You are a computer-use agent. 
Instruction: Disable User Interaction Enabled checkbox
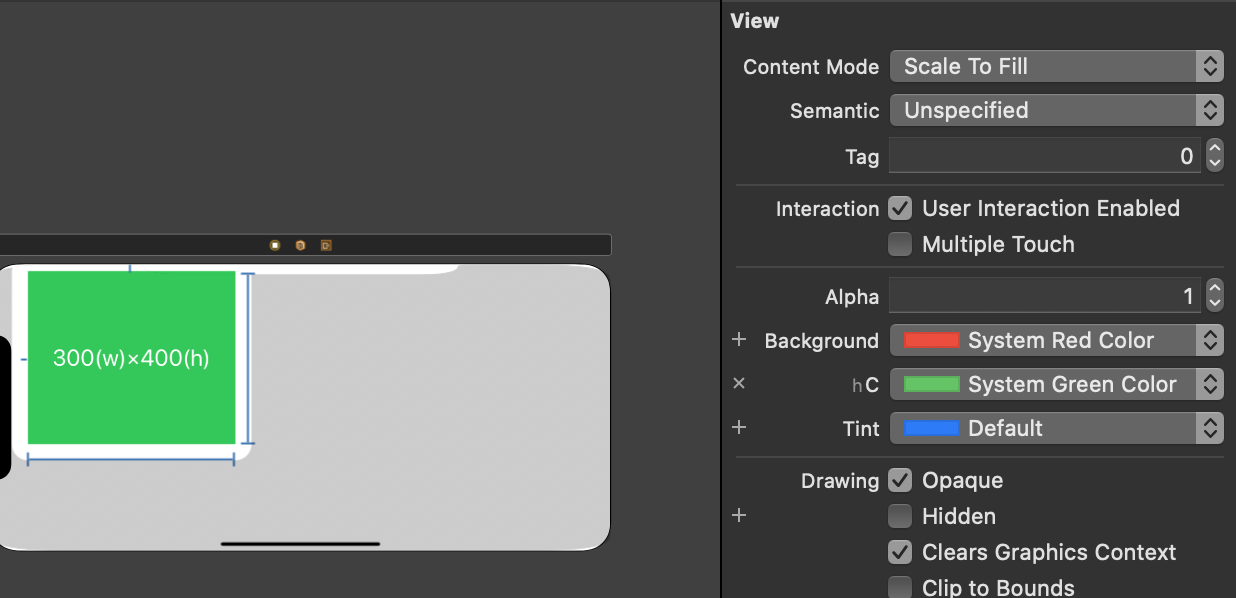pyautogui.click(x=901, y=208)
